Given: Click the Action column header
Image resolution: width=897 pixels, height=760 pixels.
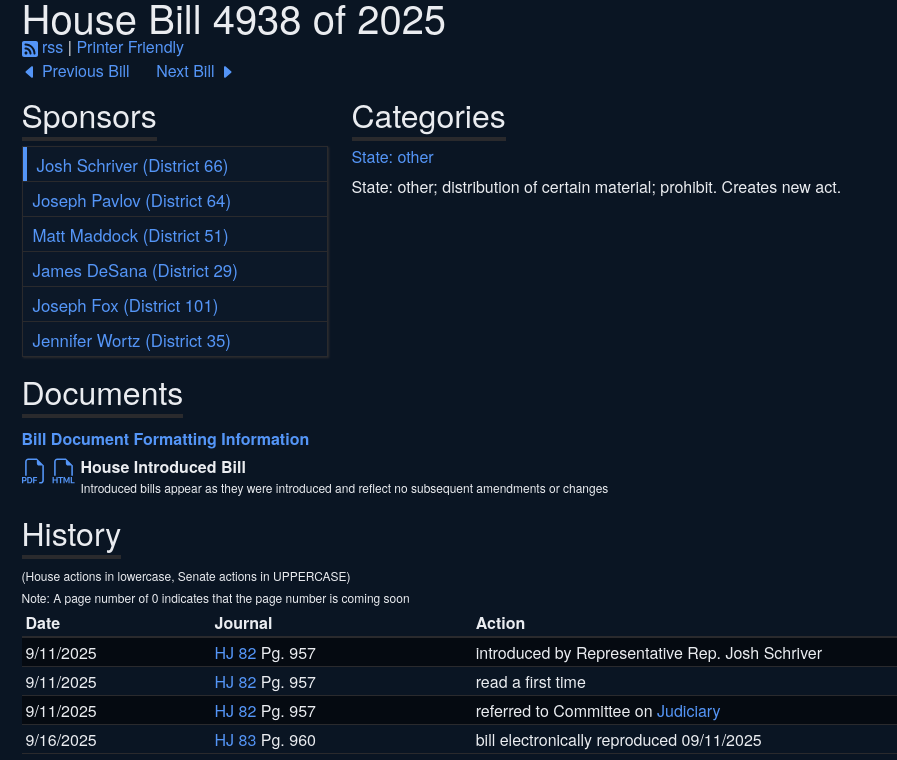Looking at the screenshot, I should click(500, 623).
